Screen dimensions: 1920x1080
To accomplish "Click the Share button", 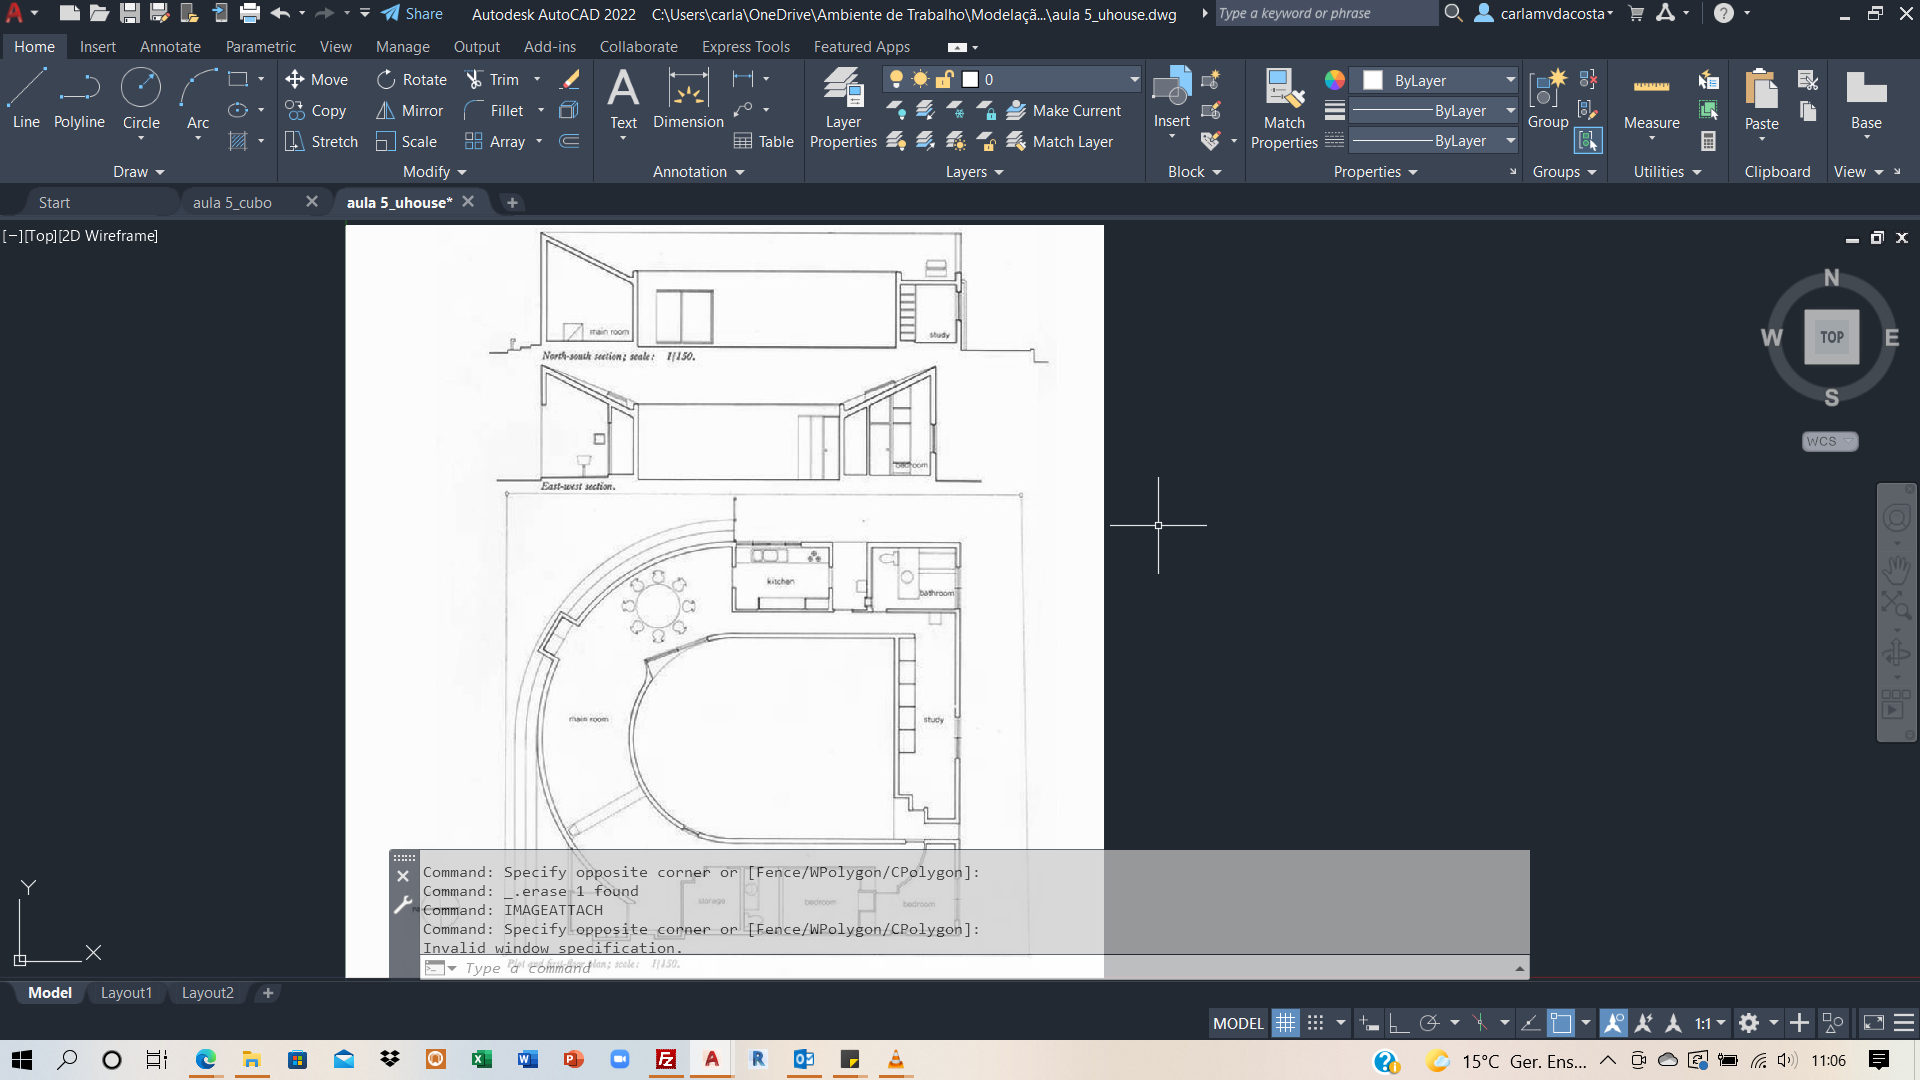I will point(412,13).
